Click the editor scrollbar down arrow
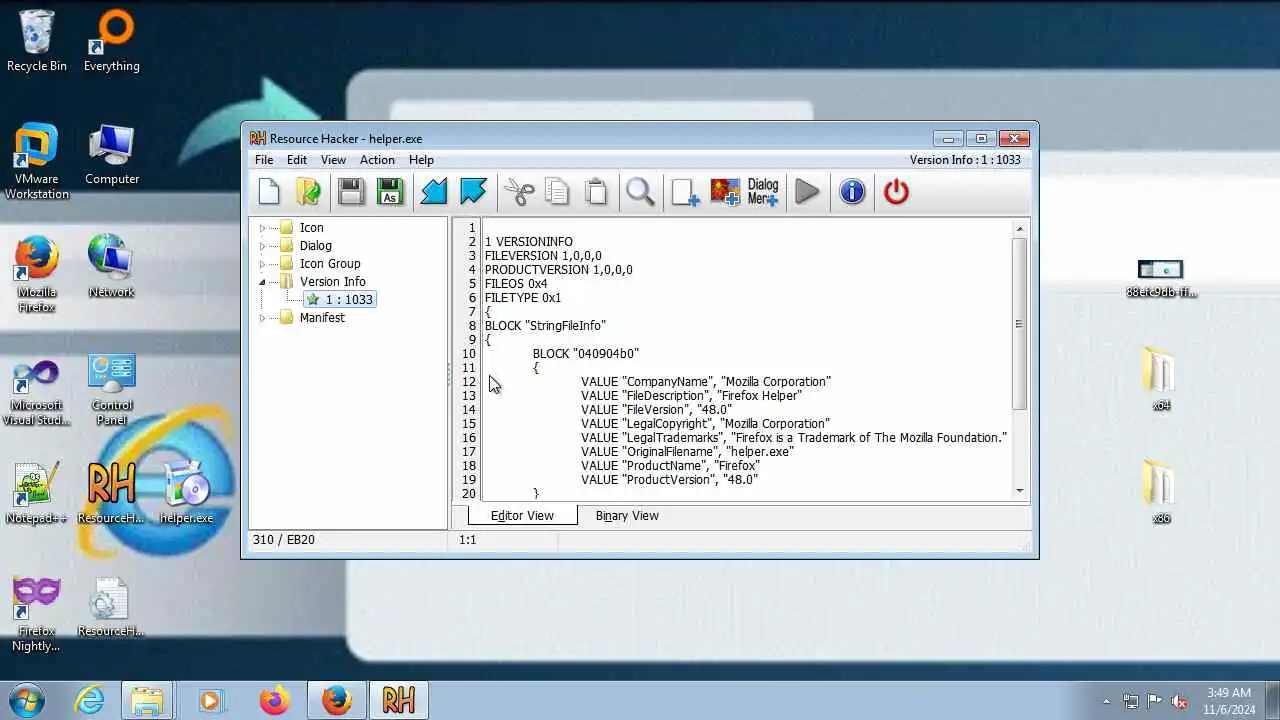This screenshot has height=720, width=1280. (x=1020, y=491)
